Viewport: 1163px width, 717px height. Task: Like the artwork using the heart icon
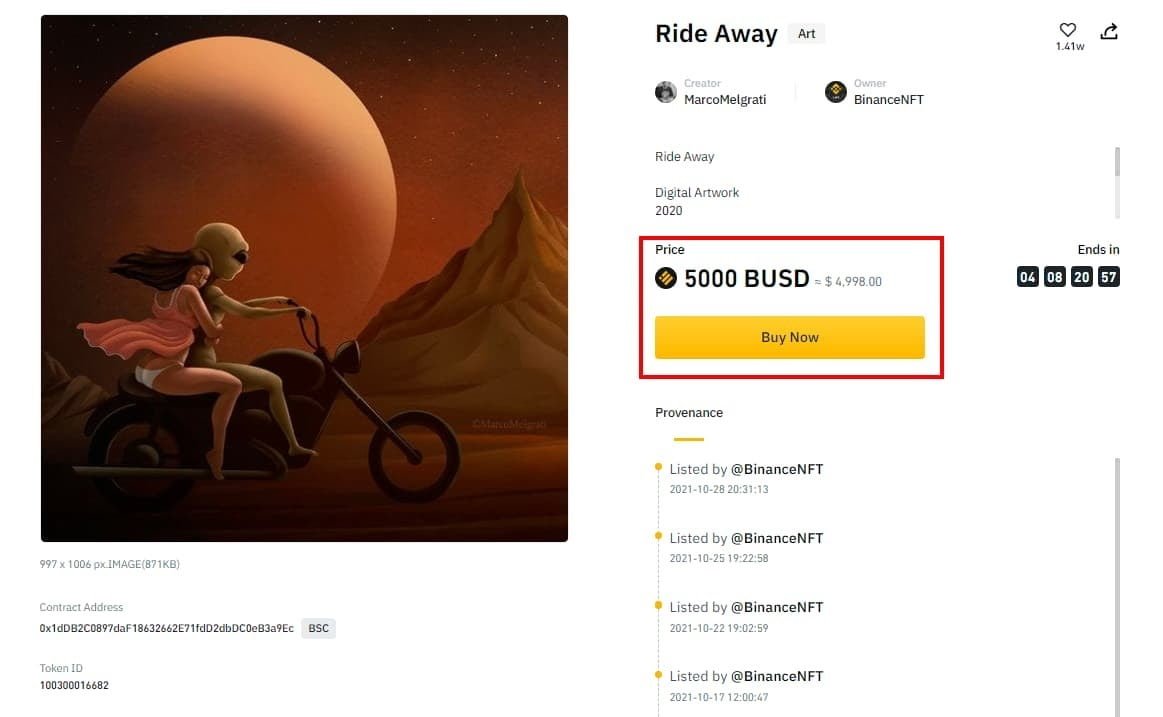[x=1067, y=30]
